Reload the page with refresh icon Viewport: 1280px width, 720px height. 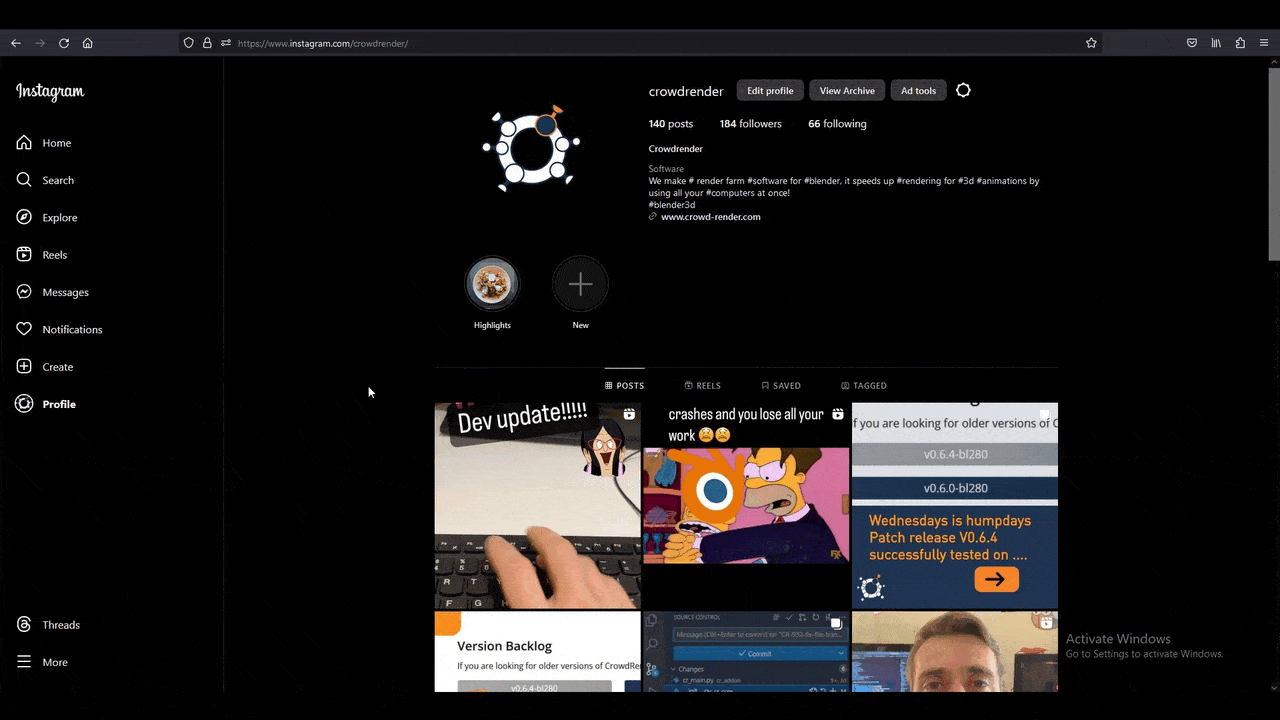[64, 43]
